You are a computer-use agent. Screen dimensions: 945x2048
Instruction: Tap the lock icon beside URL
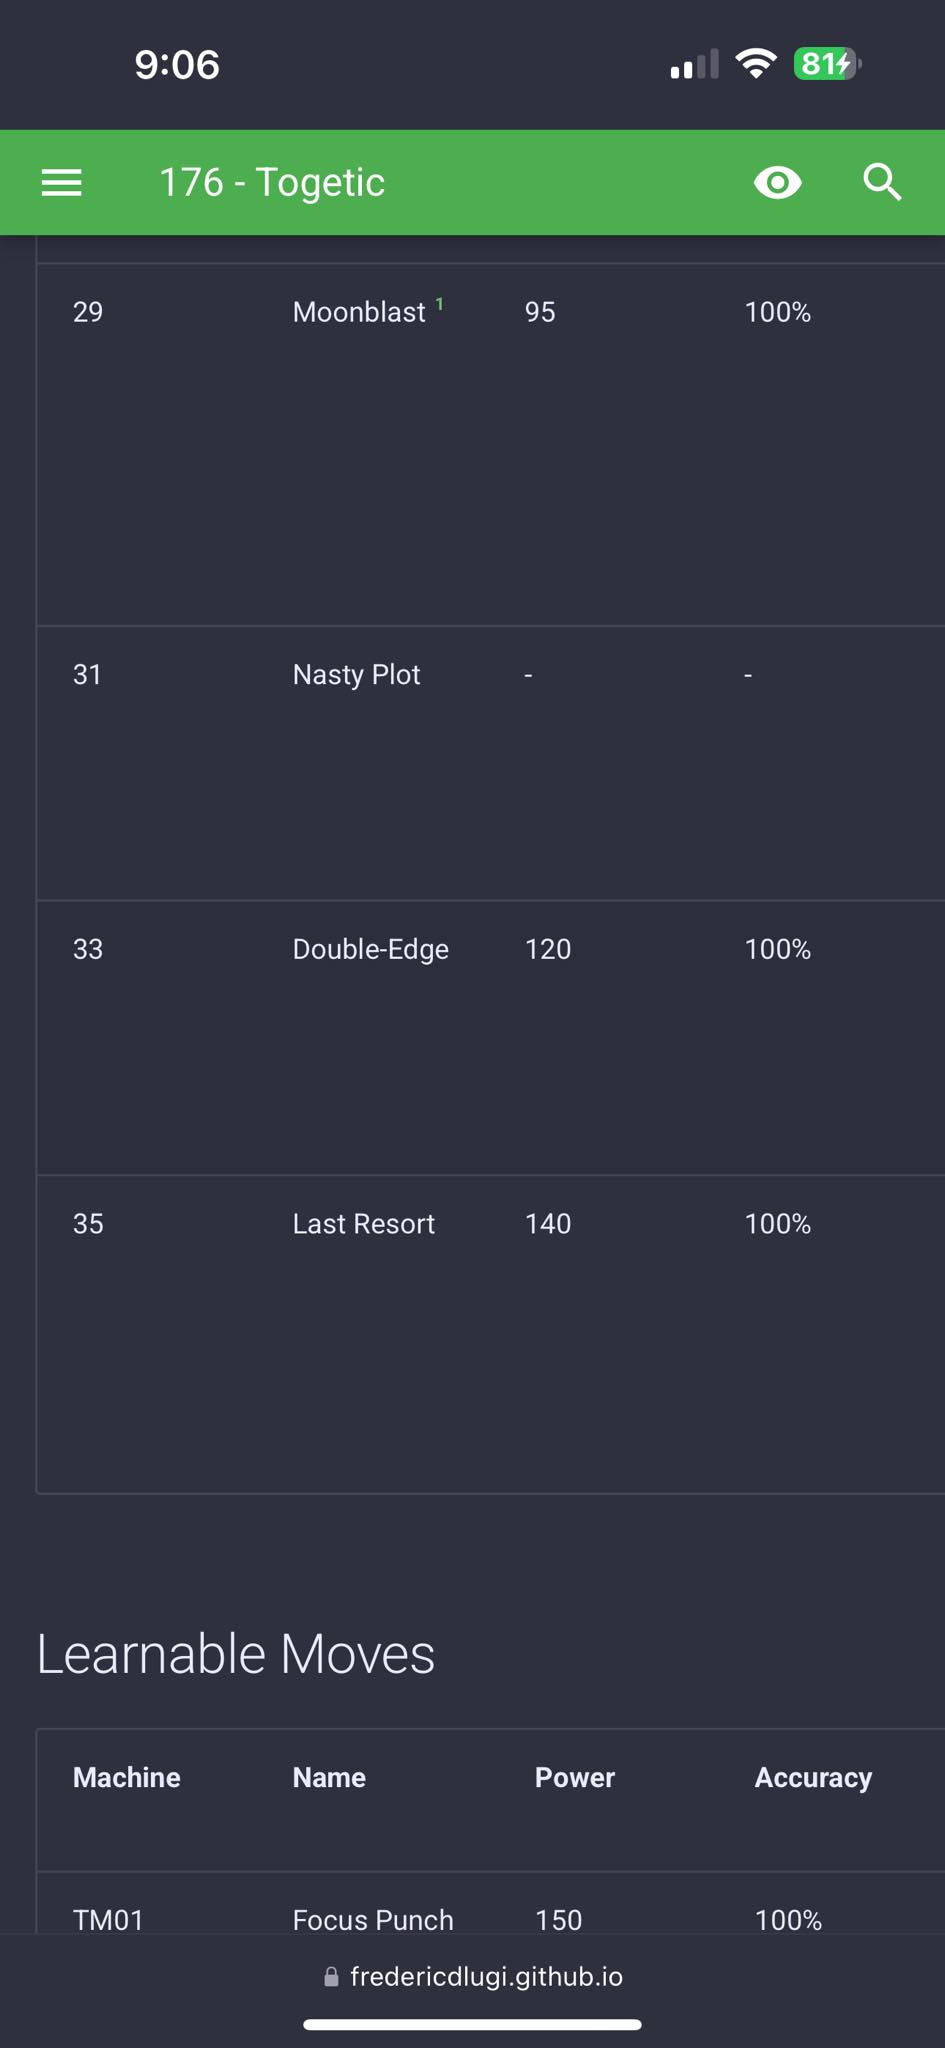click(x=331, y=1977)
